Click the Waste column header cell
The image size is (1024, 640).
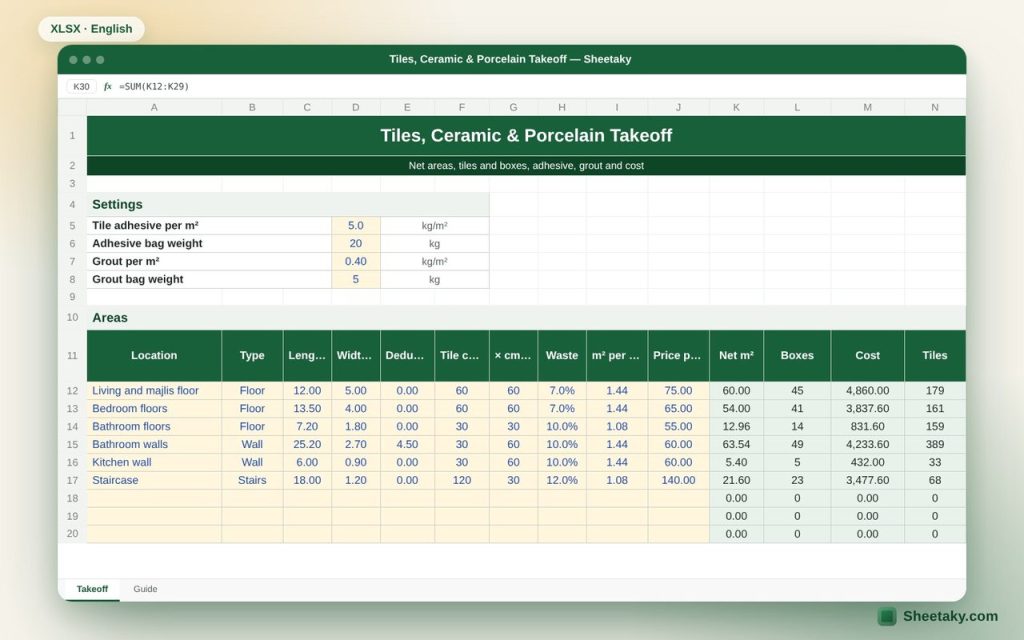[562, 355]
